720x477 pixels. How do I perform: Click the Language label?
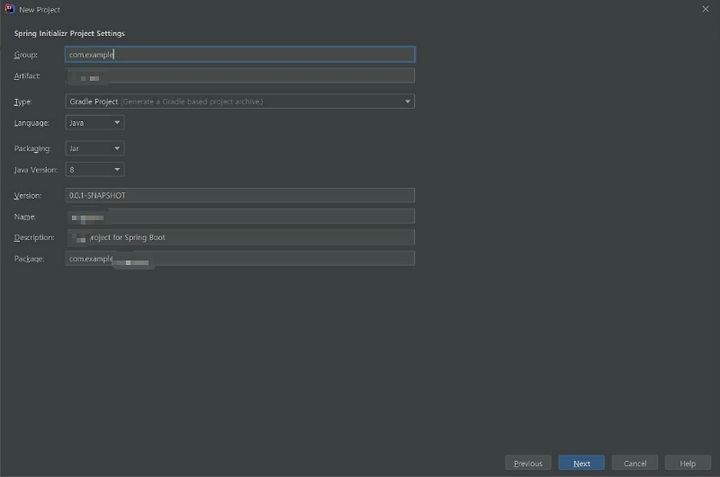[x=31, y=123]
